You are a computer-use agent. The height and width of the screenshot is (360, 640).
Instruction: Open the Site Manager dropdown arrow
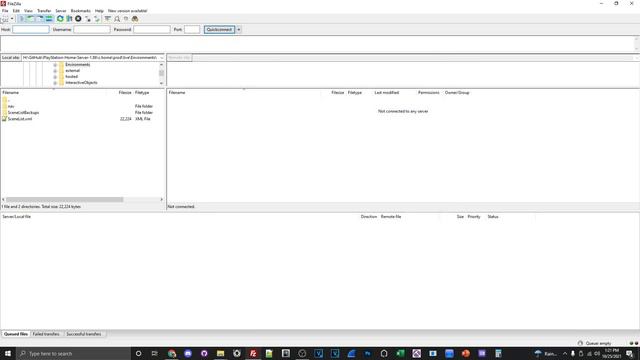(12, 19)
